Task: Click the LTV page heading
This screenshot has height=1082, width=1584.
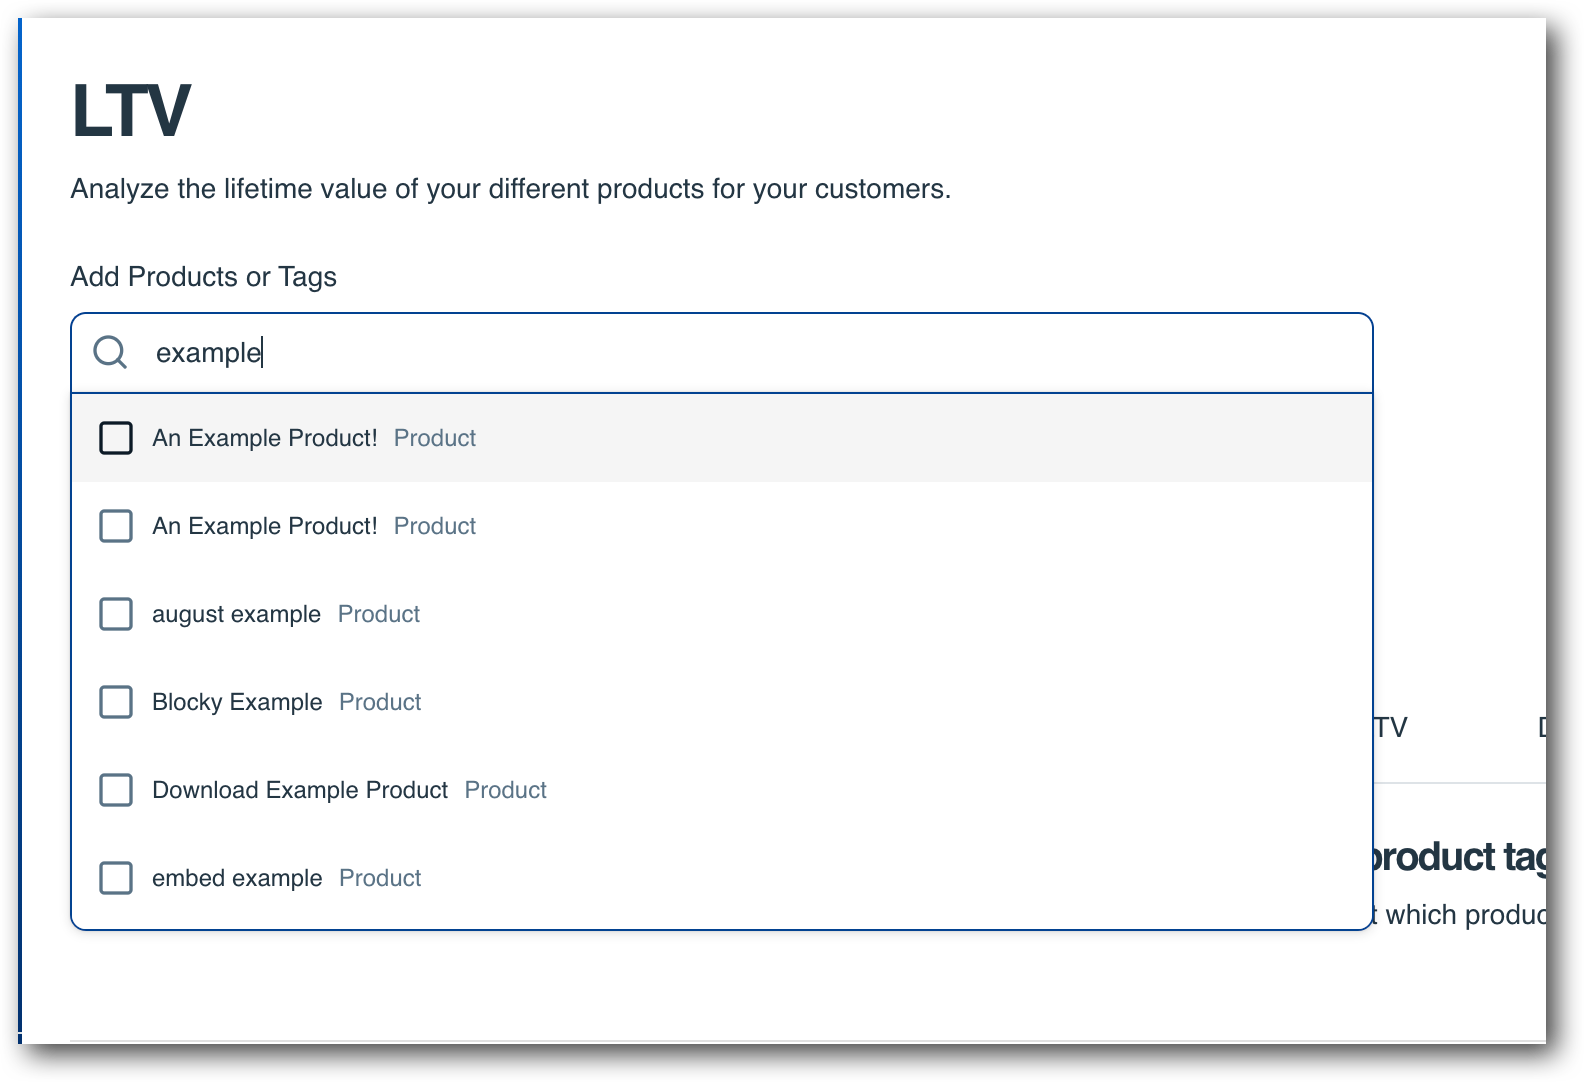Action: (x=131, y=110)
